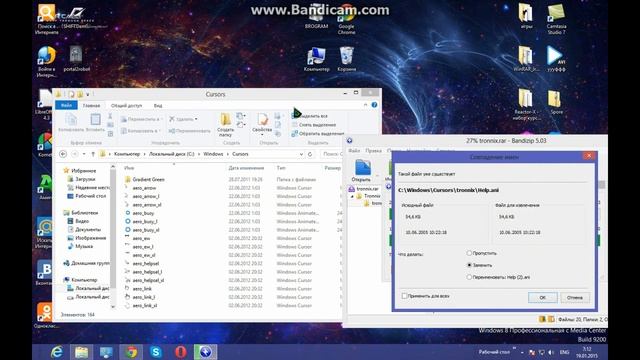Click the File Explorer taskbar icon

(x=82, y=352)
